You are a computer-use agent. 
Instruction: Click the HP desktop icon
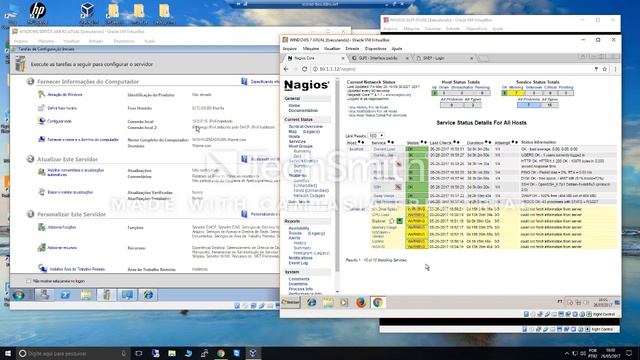click(x=38, y=13)
